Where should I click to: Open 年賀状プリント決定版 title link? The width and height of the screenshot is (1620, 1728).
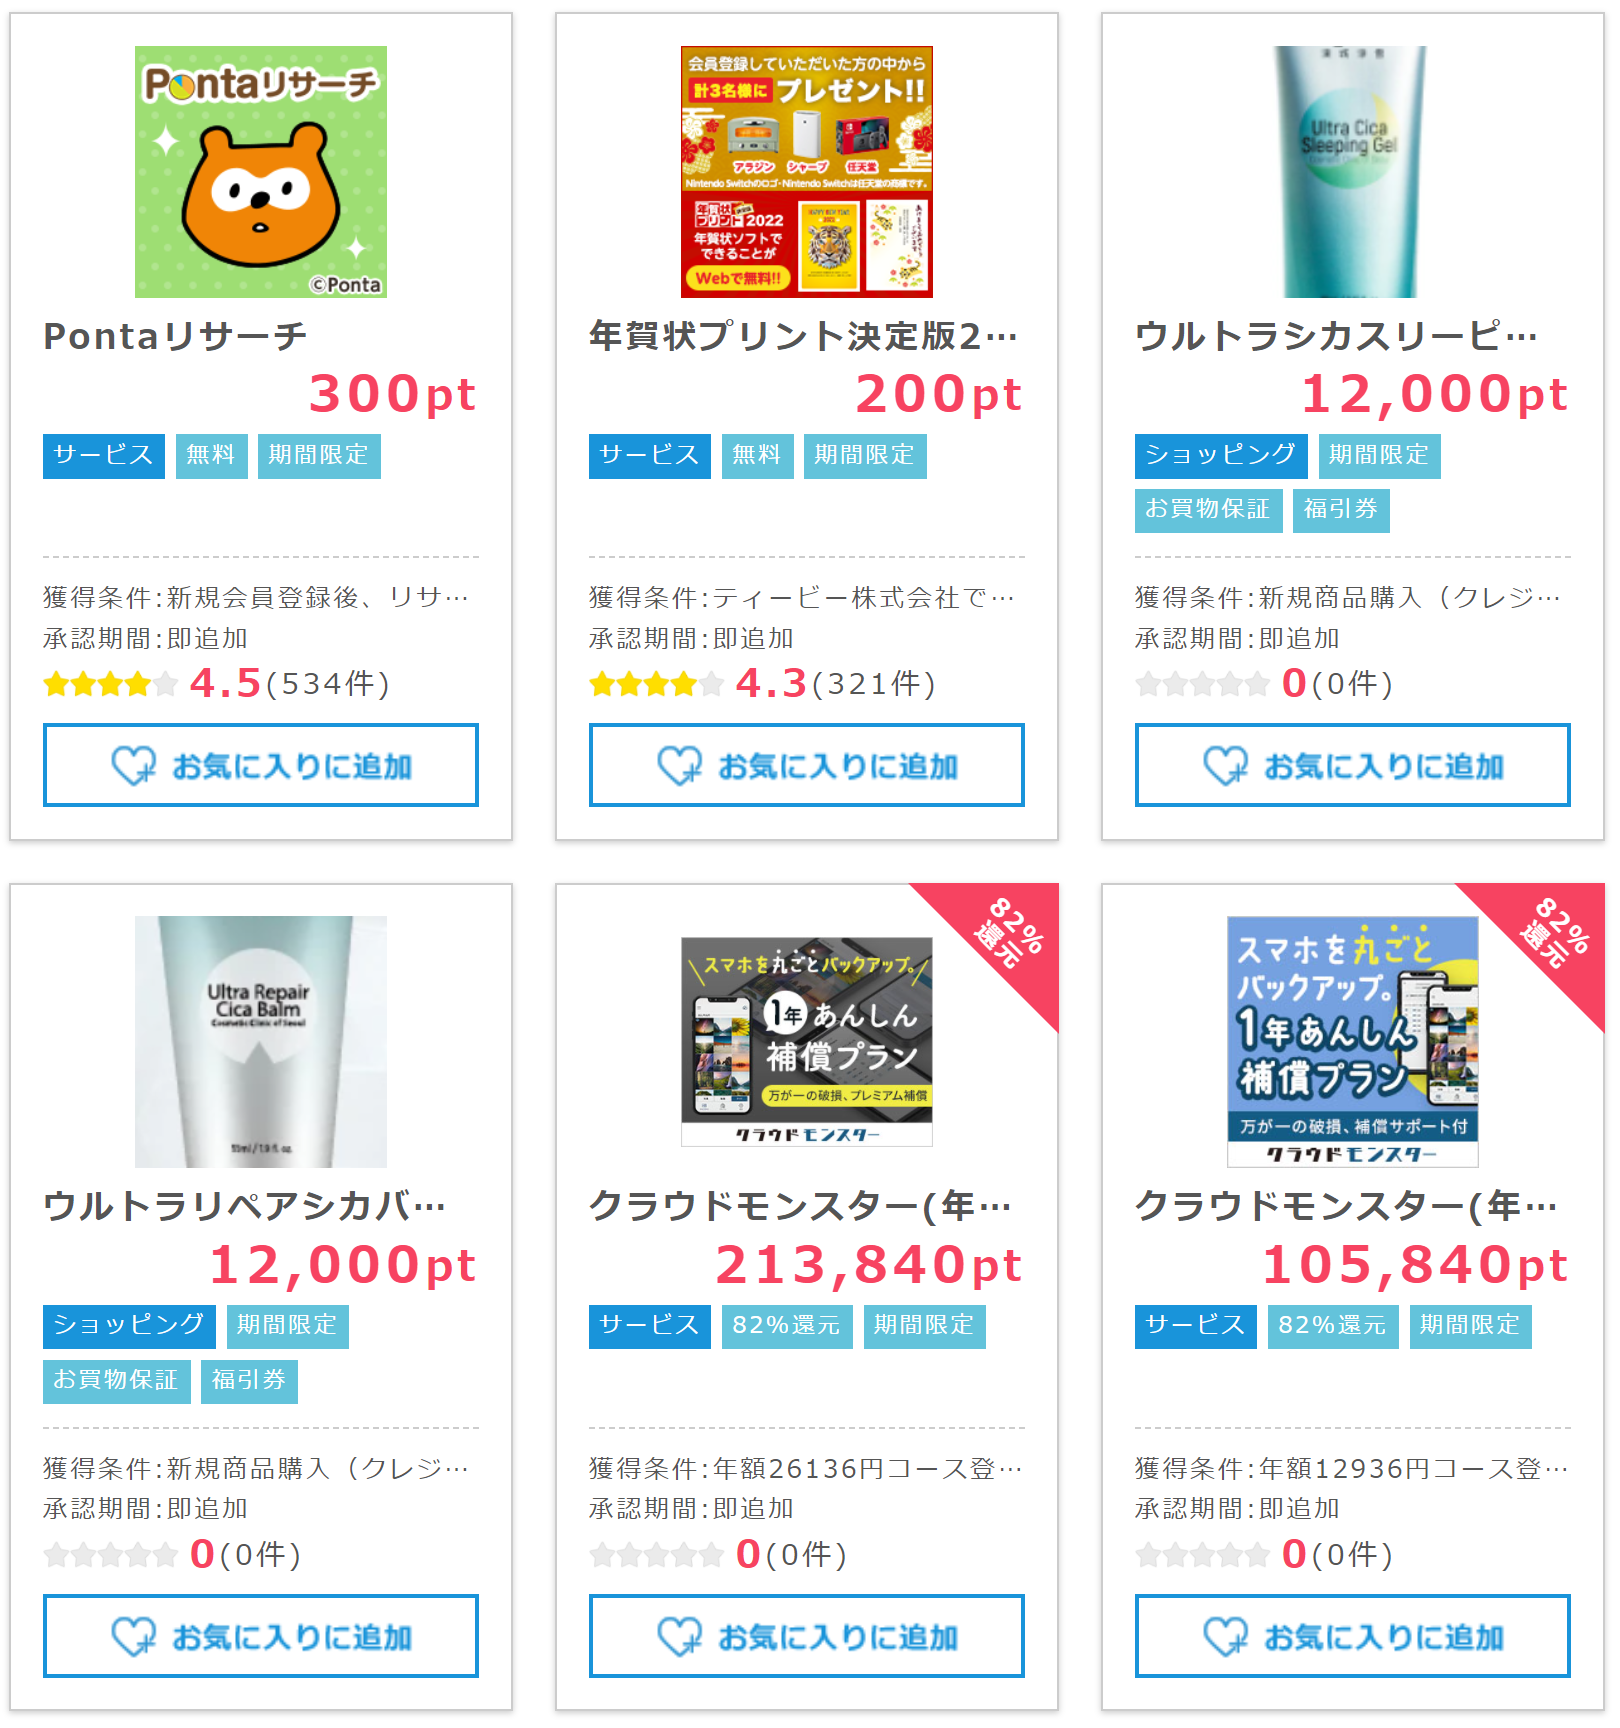pos(803,337)
